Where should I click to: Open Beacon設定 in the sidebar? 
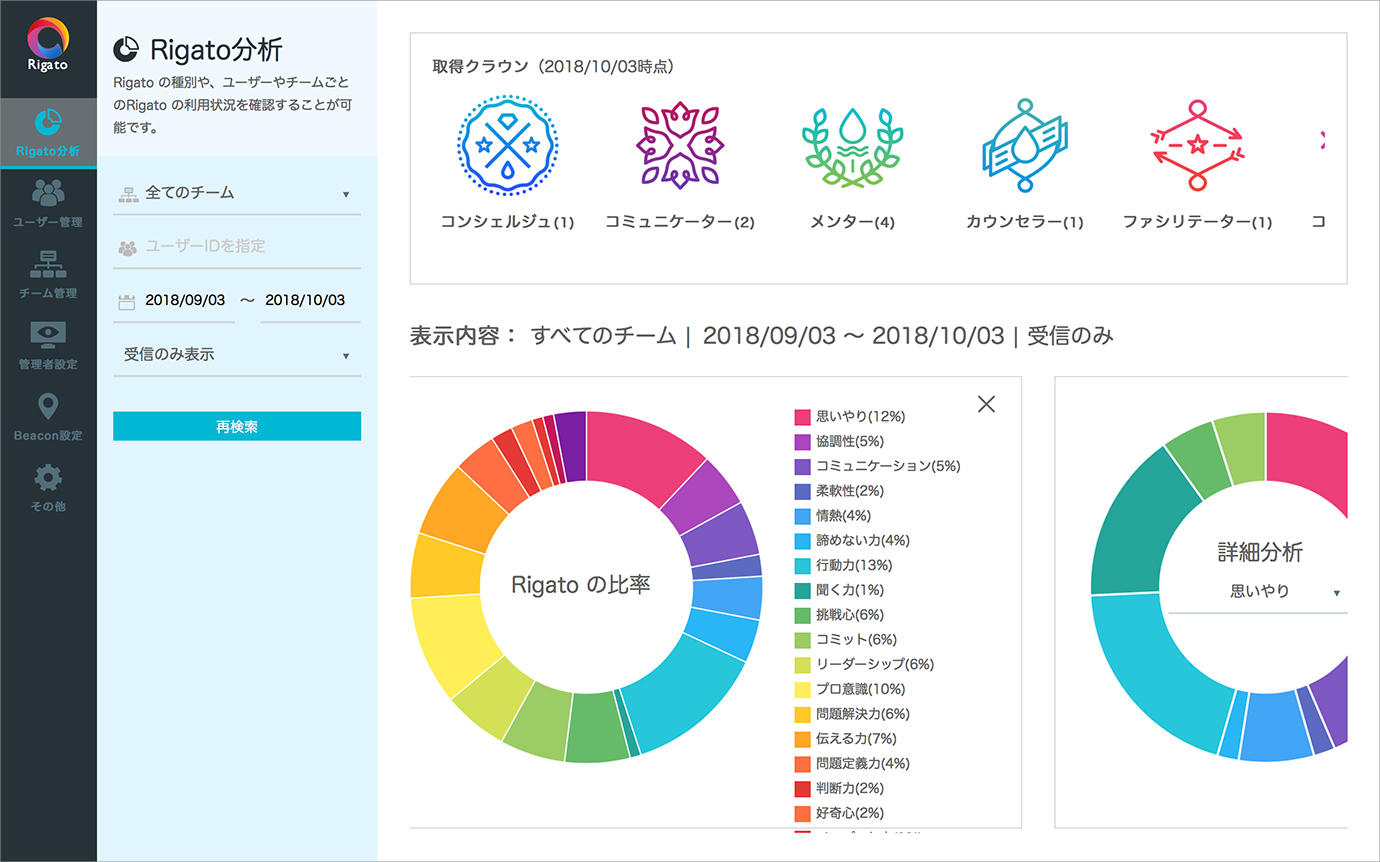point(48,417)
